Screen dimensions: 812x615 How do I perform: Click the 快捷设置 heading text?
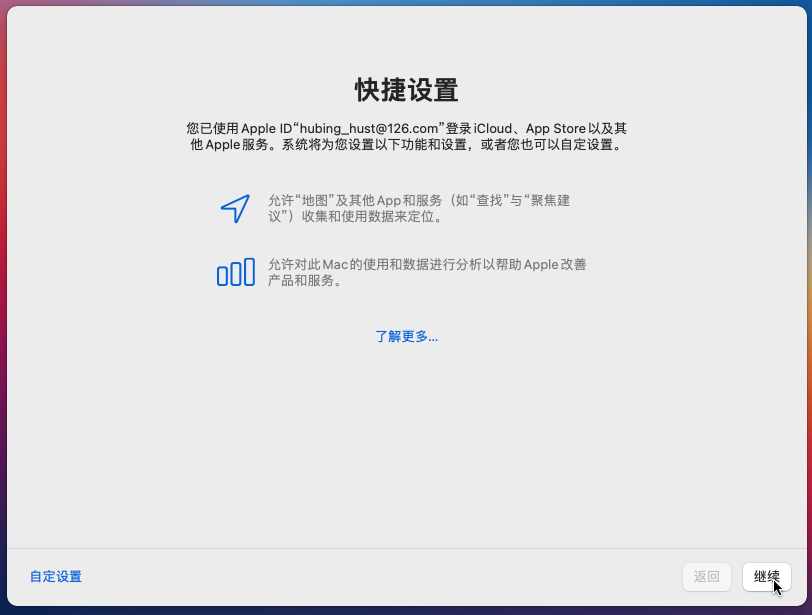[x=407, y=90]
